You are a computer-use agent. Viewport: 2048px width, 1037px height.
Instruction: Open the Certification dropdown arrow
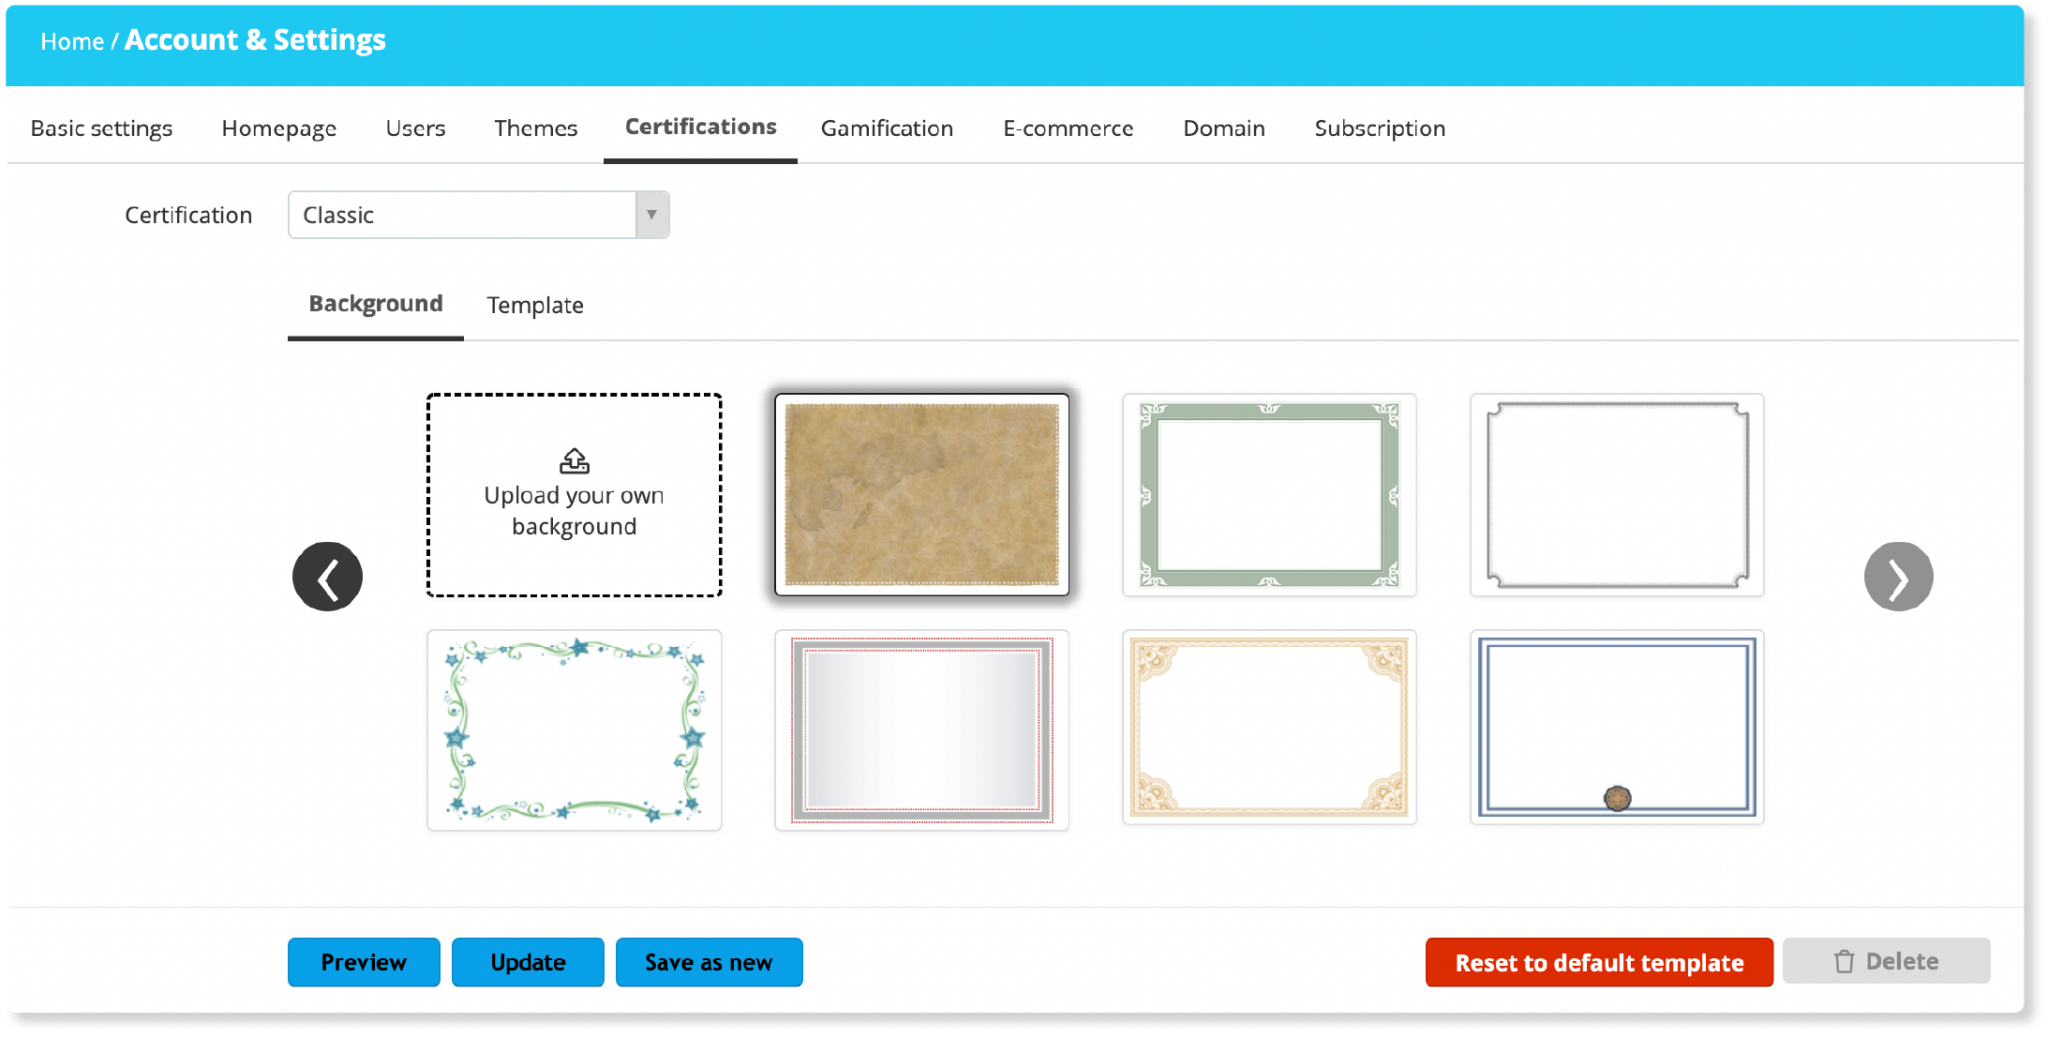pos(652,215)
